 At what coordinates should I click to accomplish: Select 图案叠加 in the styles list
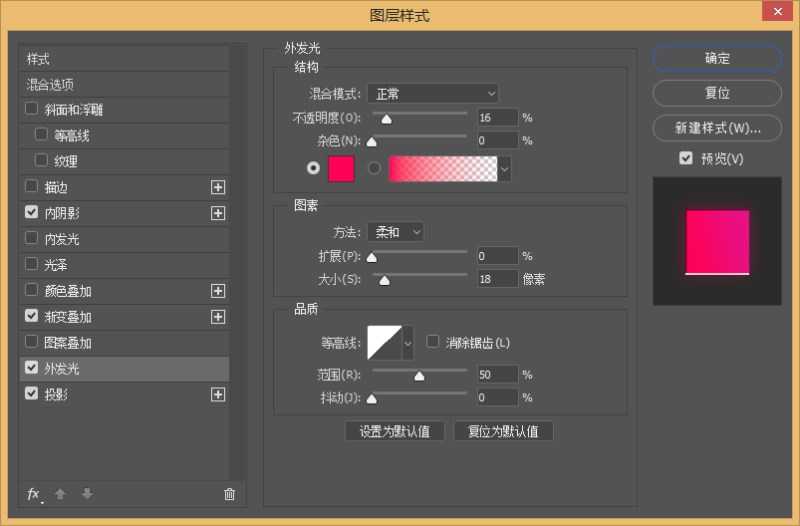pos(68,343)
